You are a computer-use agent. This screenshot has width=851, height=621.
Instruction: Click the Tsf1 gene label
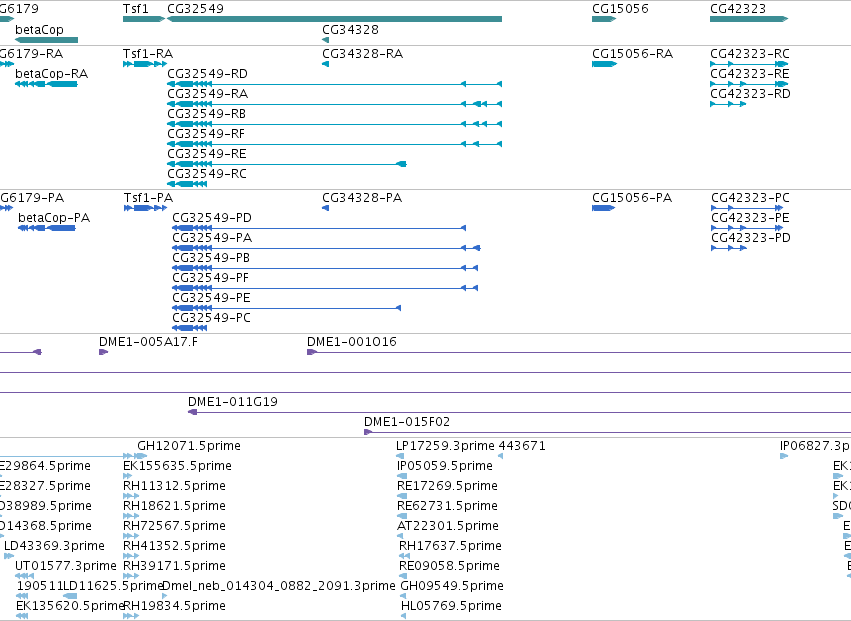pyautogui.click(x=135, y=9)
